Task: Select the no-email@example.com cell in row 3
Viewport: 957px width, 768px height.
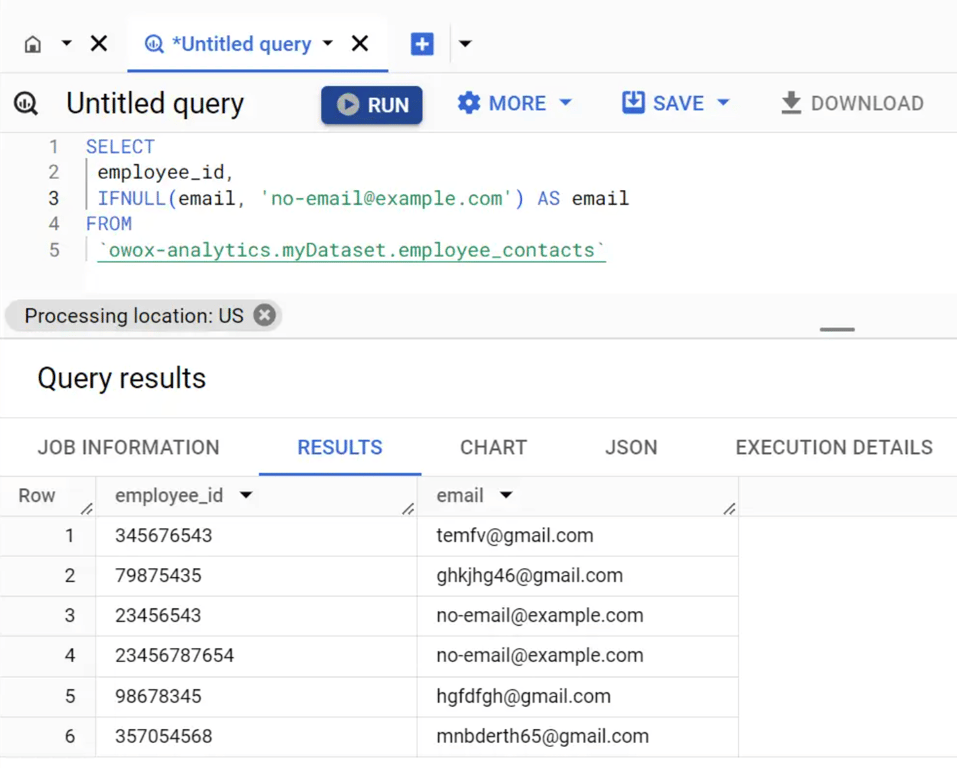Action: click(x=577, y=615)
